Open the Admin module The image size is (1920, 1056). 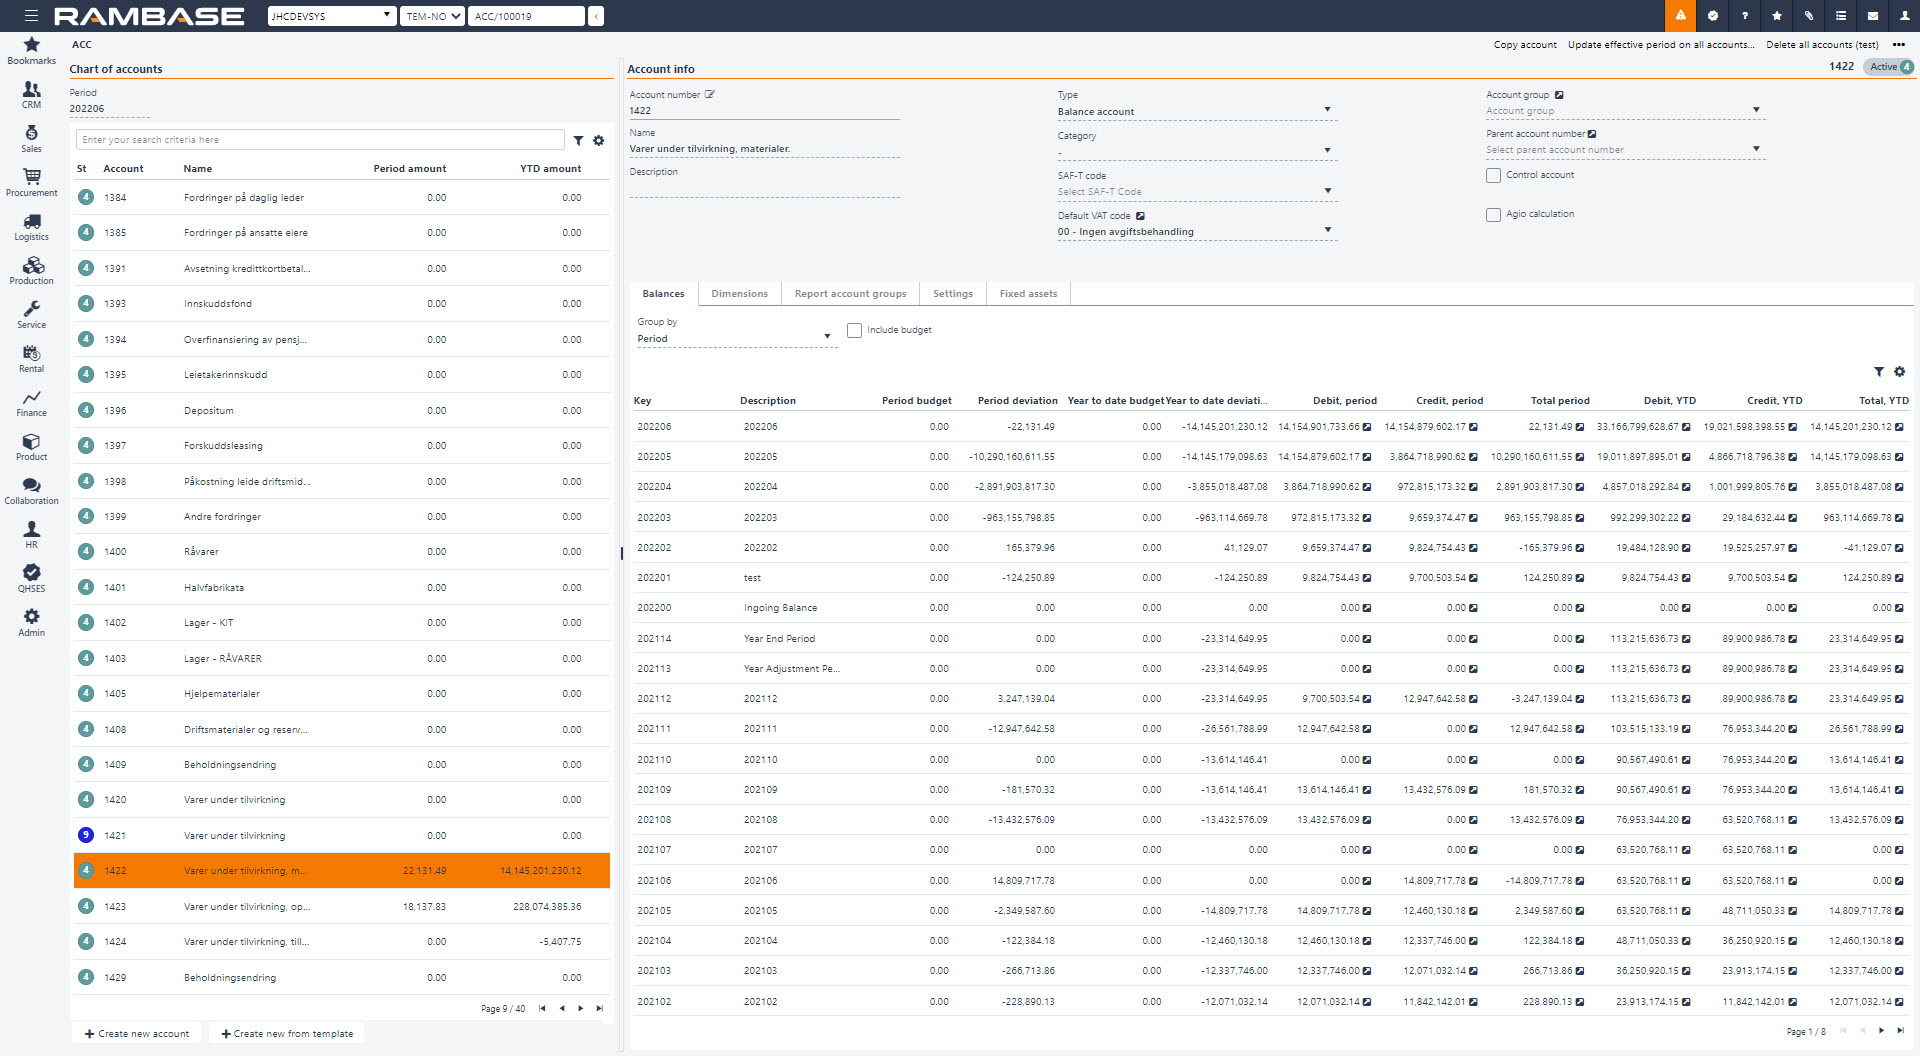click(x=32, y=623)
